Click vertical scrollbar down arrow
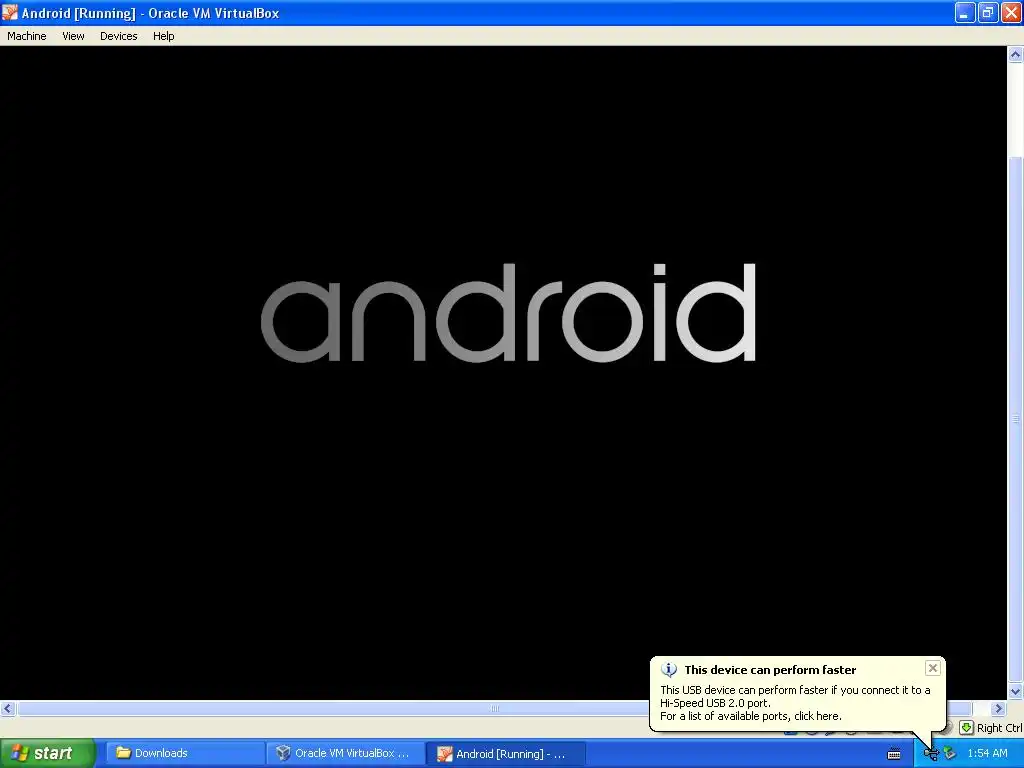The image size is (1024, 768). point(1016,692)
